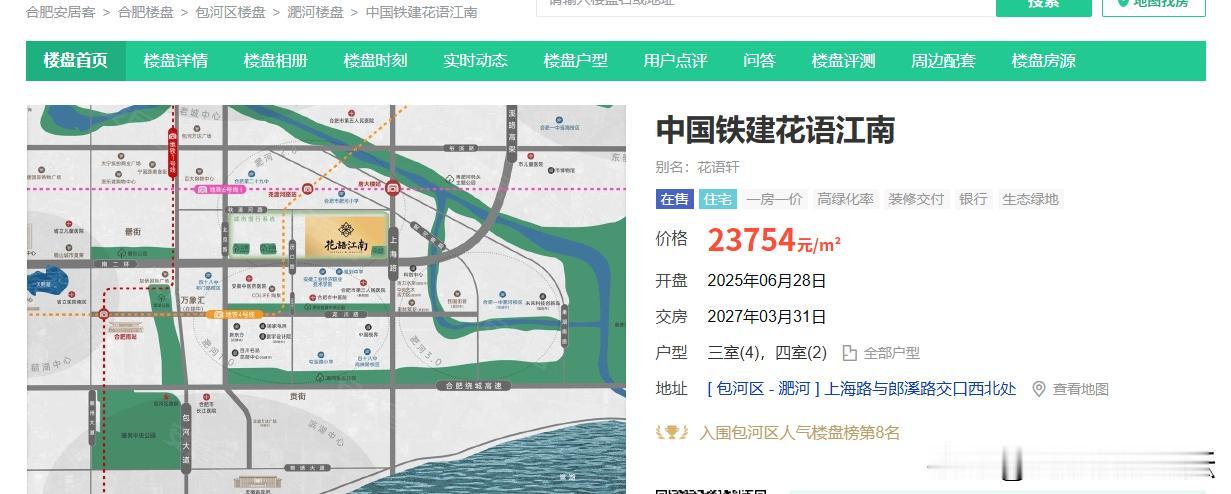This screenshot has height=494, width=1231.
Task: Click the 生态绿地 tag
Action: [x=1030, y=199]
